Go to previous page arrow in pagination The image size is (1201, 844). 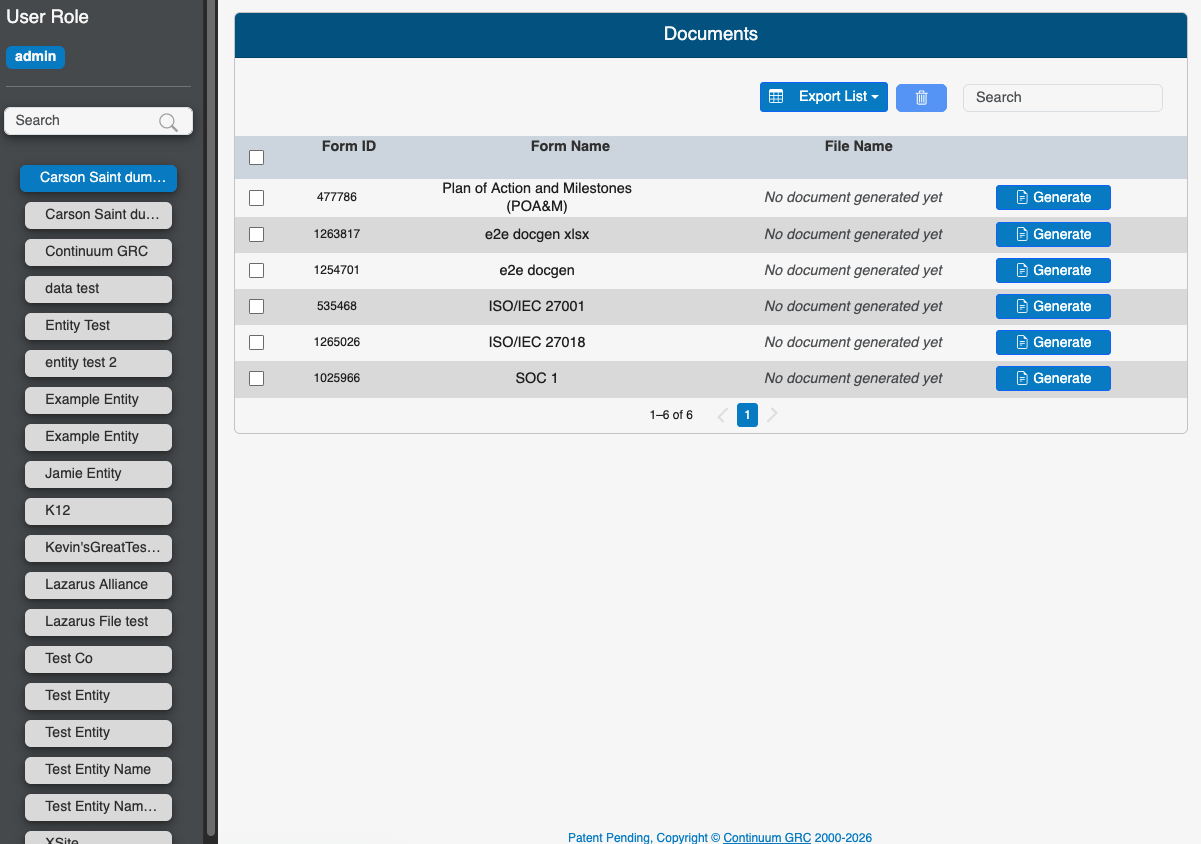[722, 415]
